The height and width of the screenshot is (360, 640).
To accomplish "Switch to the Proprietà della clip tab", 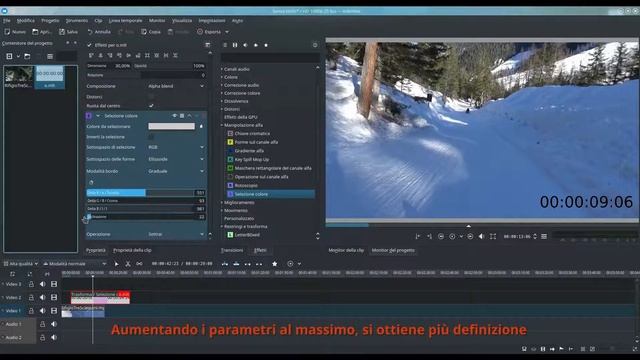I will [x=132, y=250].
